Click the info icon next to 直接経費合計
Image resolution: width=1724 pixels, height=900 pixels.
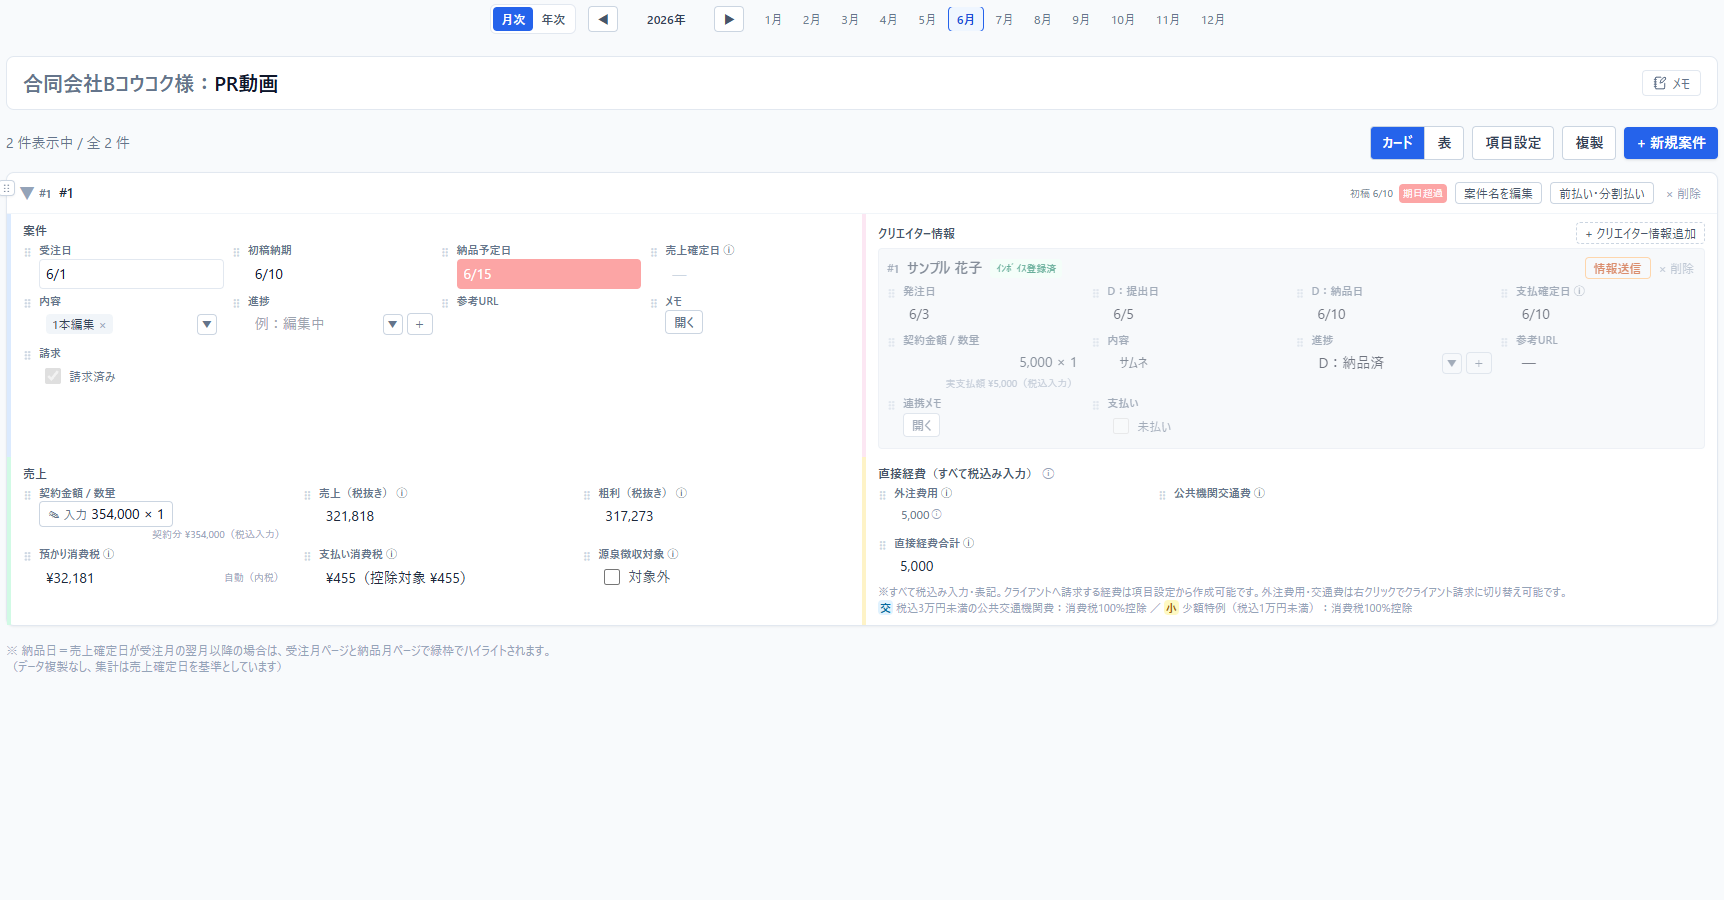click(969, 543)
